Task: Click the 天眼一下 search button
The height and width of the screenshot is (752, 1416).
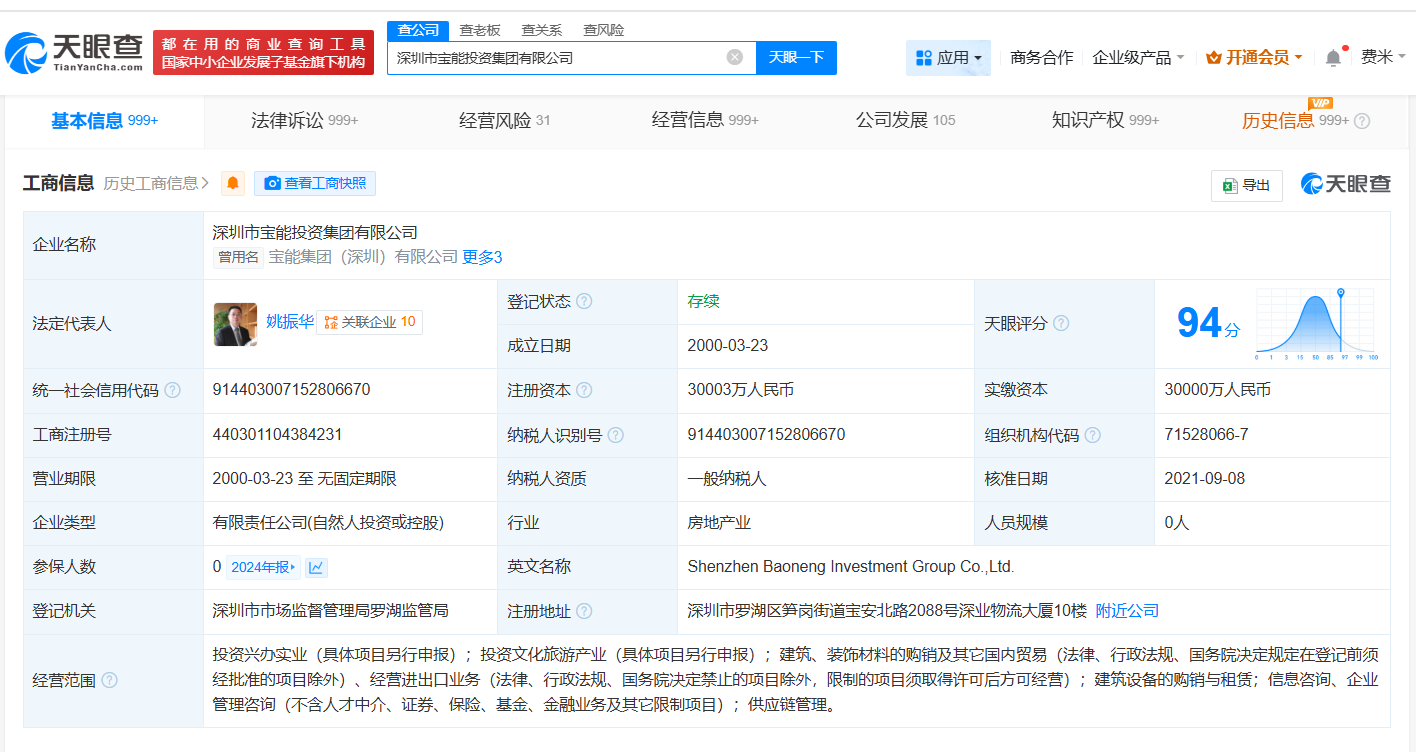Action: (797, 57)
